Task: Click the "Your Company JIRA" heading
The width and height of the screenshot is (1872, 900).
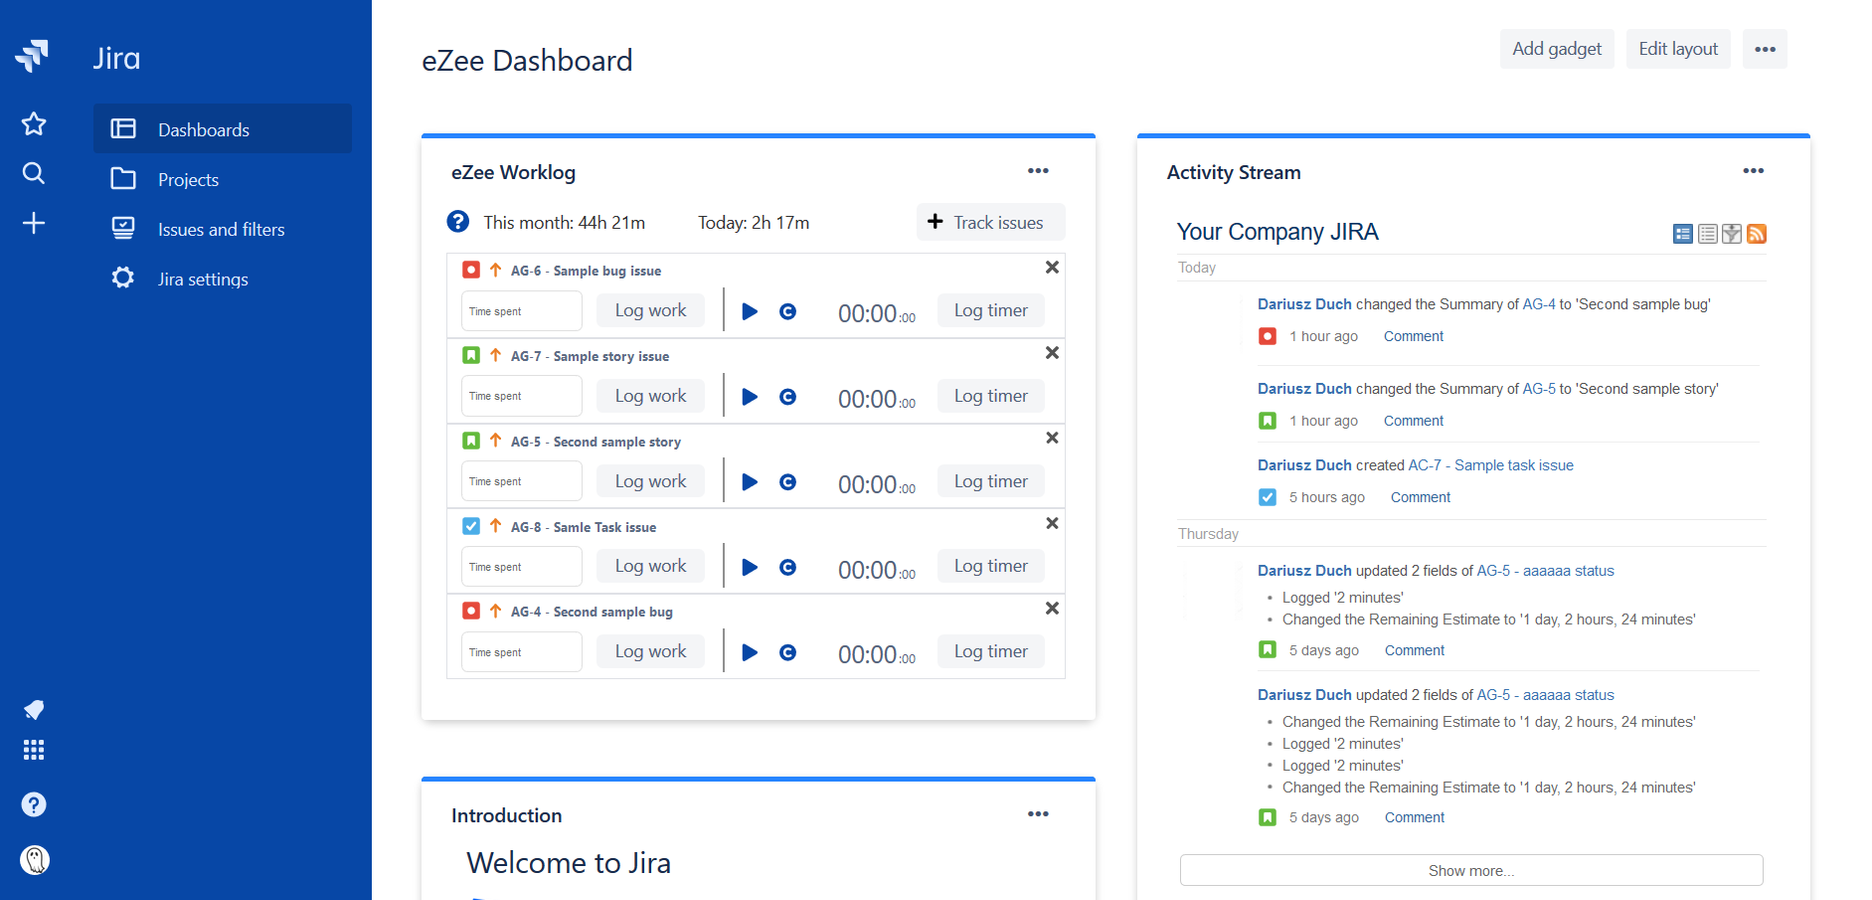Action: pos(1277,232)
